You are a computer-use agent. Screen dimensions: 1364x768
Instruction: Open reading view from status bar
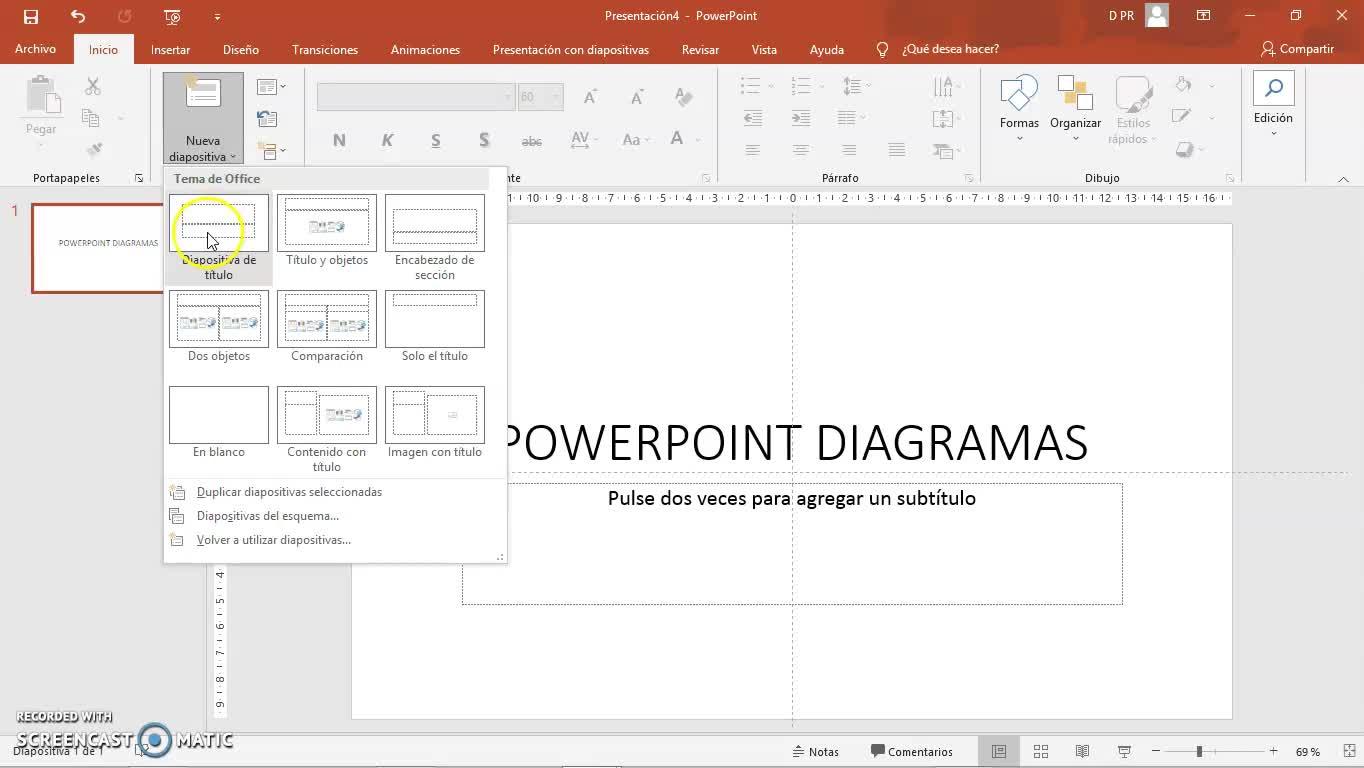coord(1082,751)
